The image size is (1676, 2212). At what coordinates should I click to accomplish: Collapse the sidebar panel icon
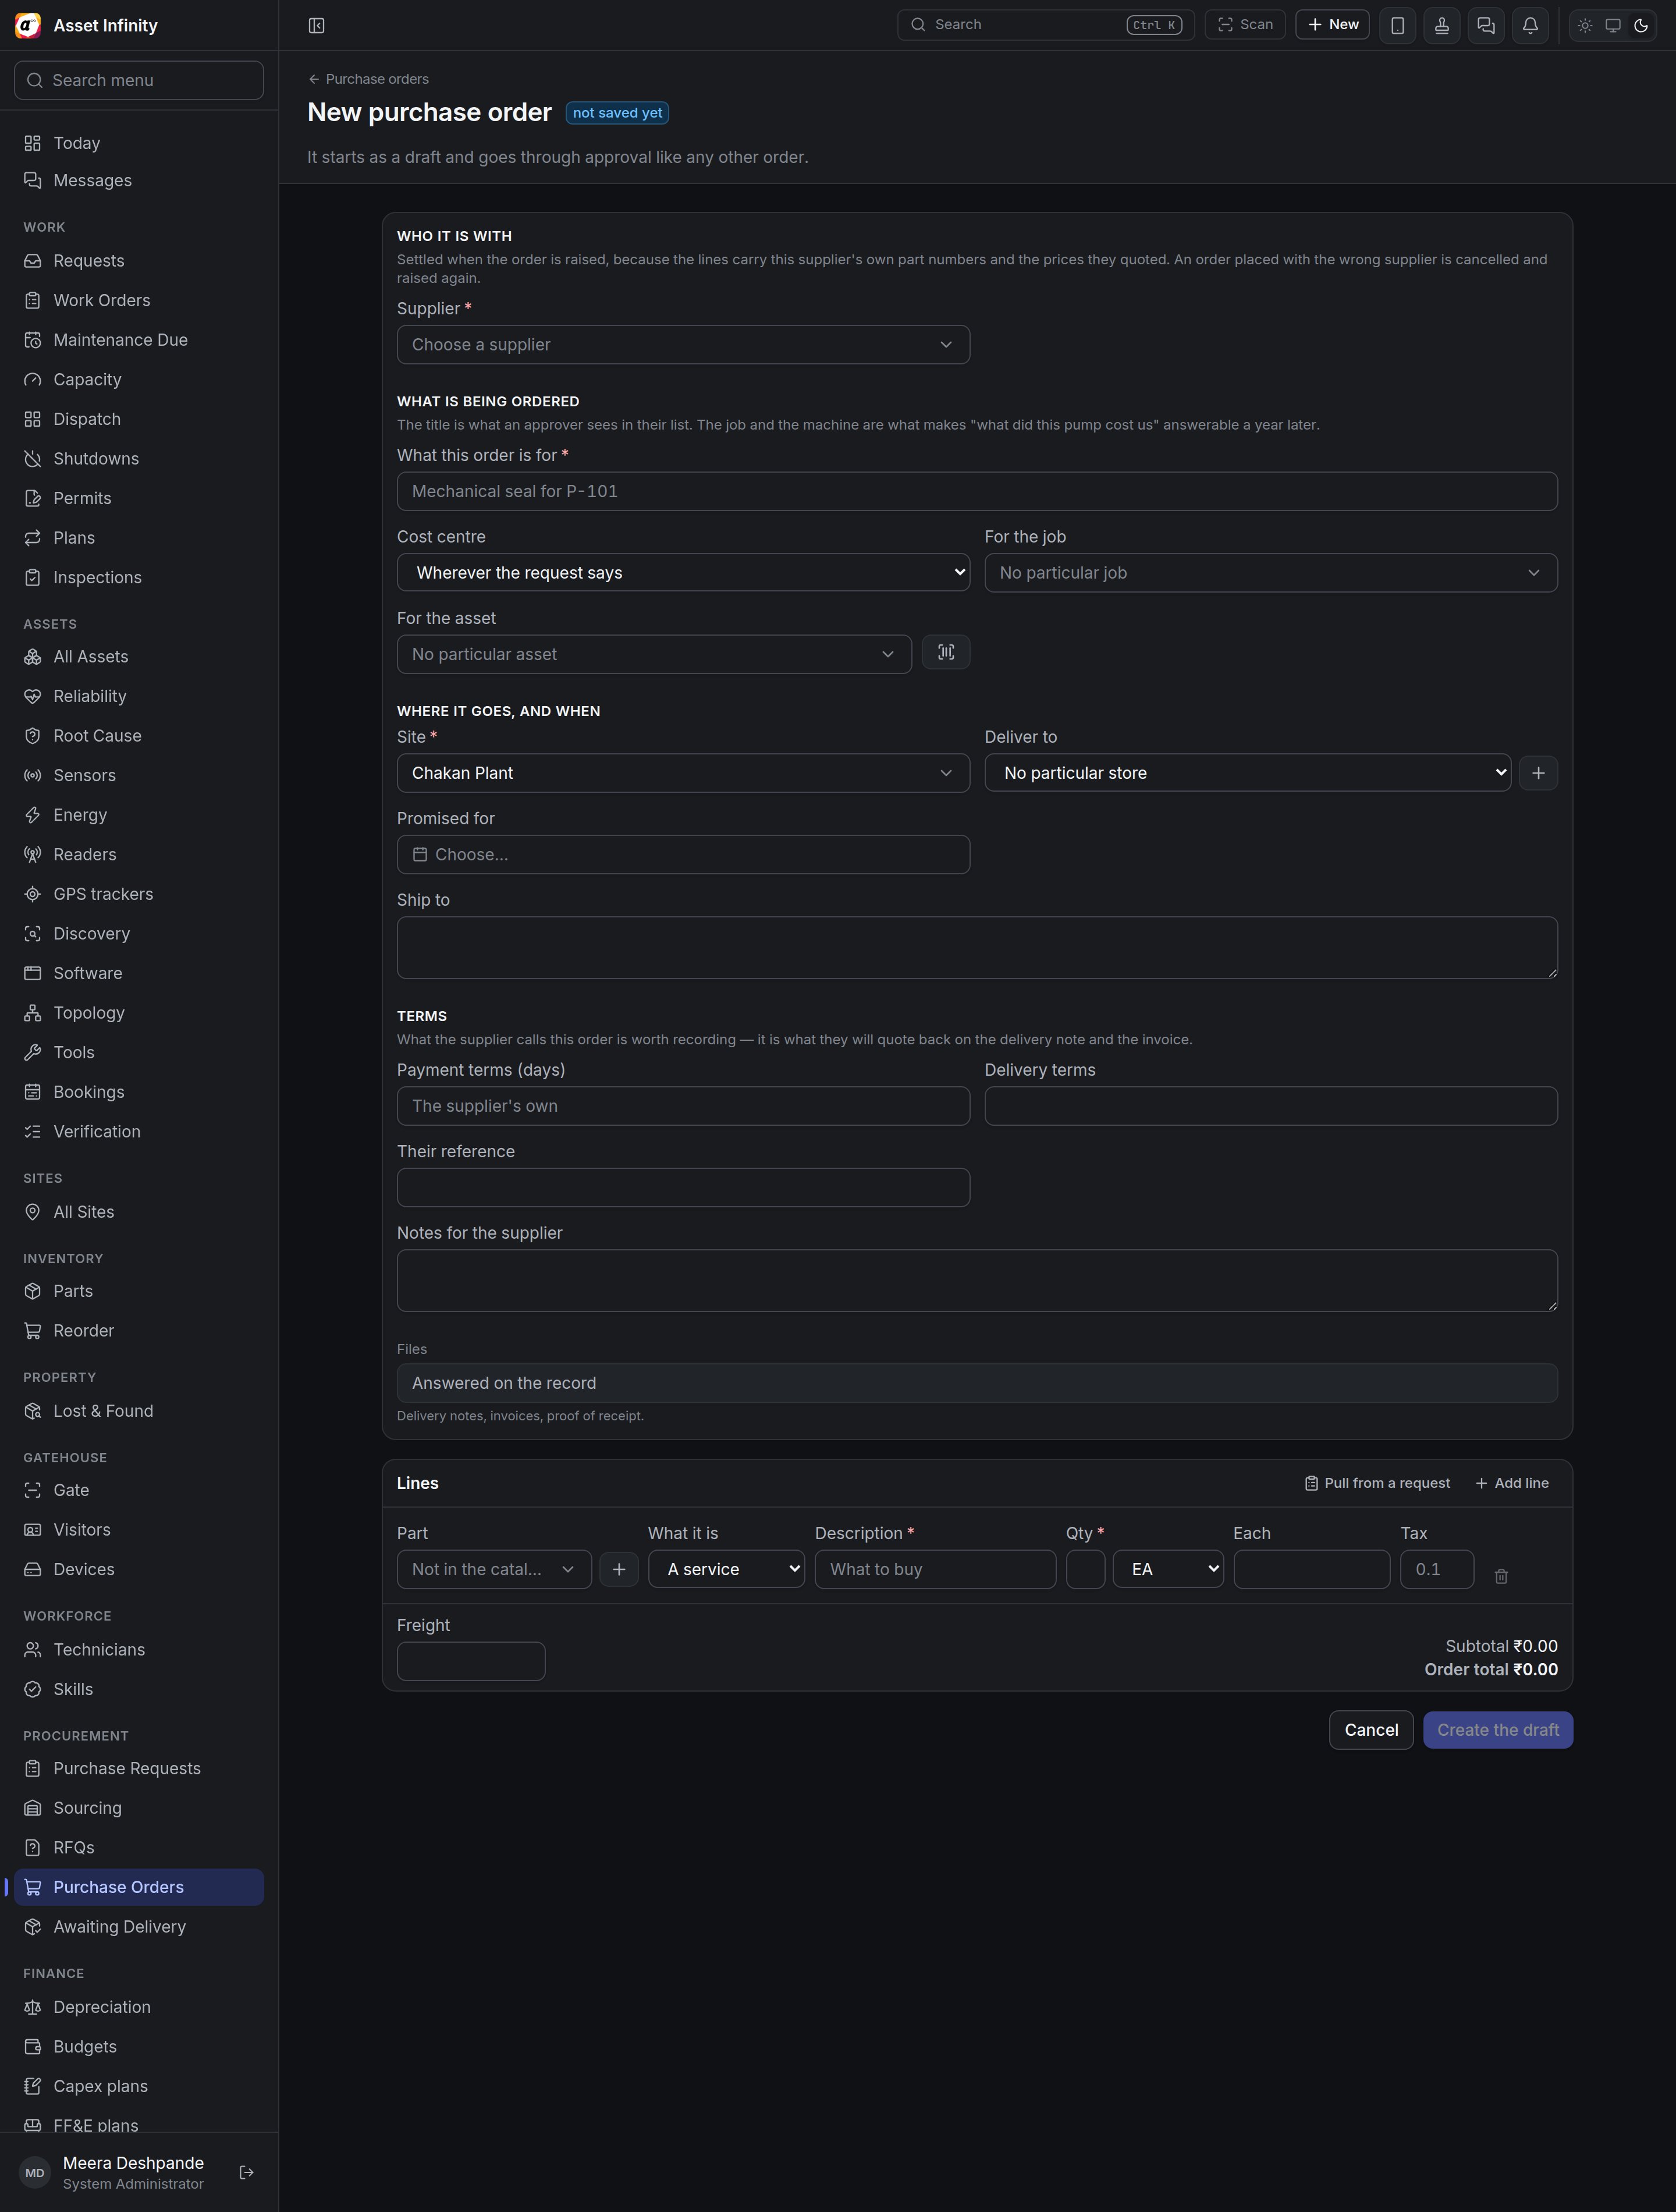(x=316, y=25)
